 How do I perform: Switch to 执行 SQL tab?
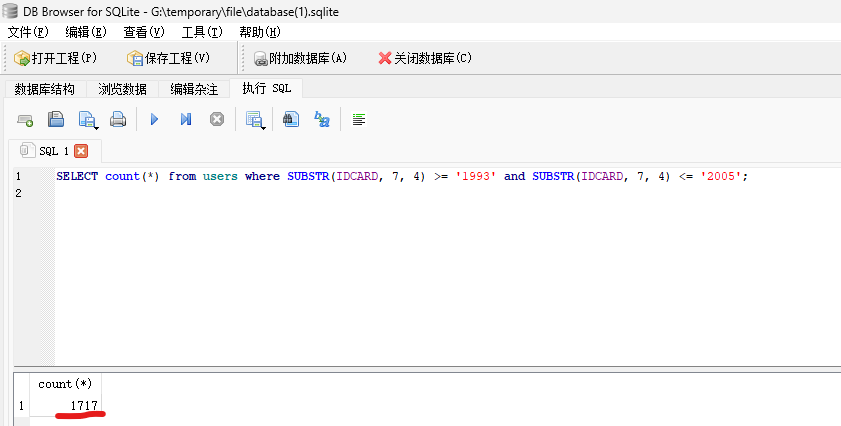(266, 89)
